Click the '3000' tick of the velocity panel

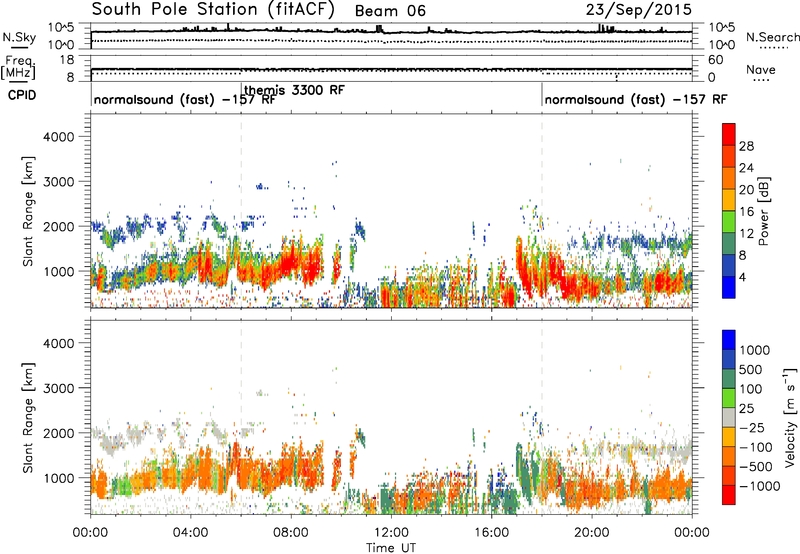pos(58,388)
